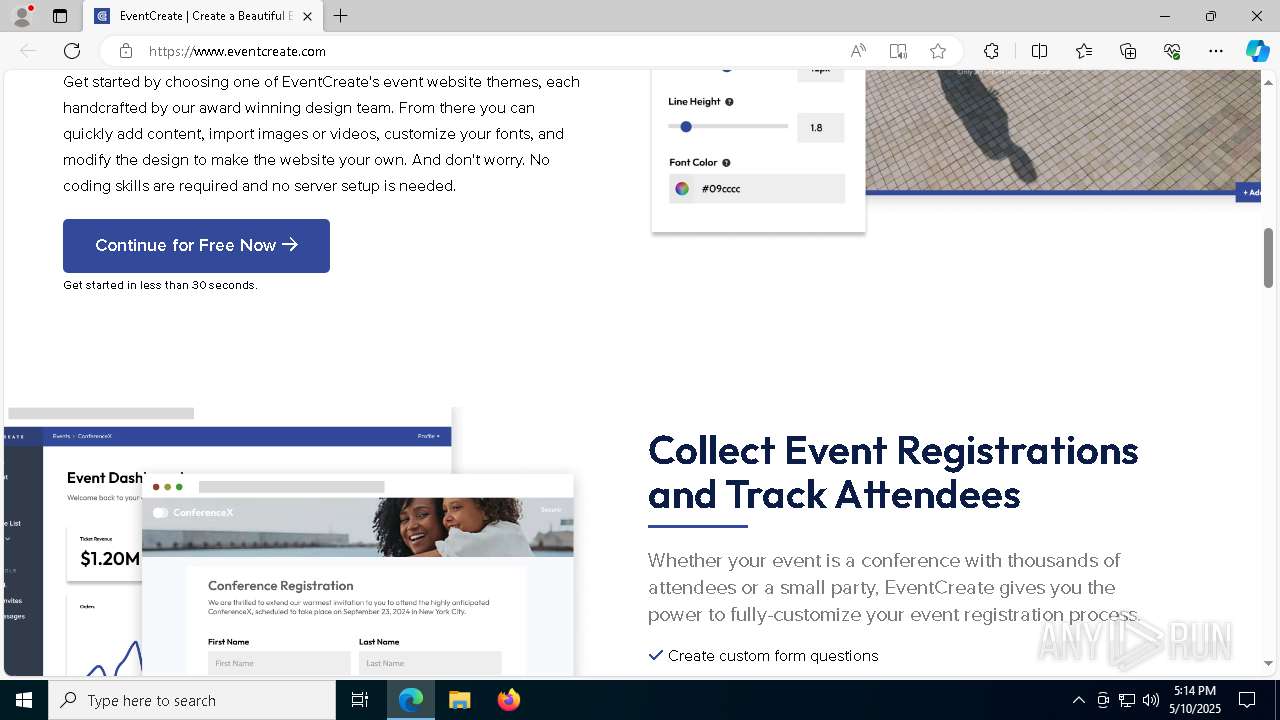The width and height of the screenshot is (1280, 720).
Task: Click the Line Height help icon
Action: [729, 102]
